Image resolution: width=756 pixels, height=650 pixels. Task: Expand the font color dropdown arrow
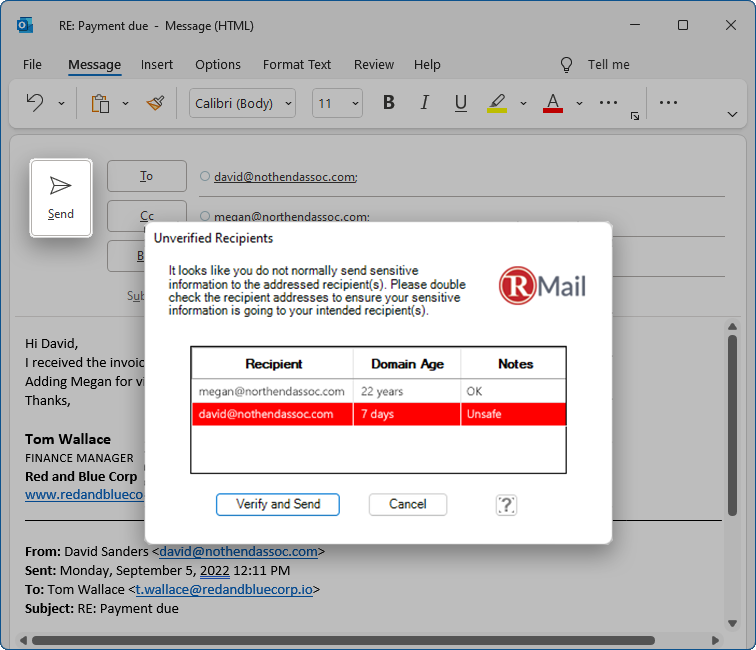click(x=579, y=103)
